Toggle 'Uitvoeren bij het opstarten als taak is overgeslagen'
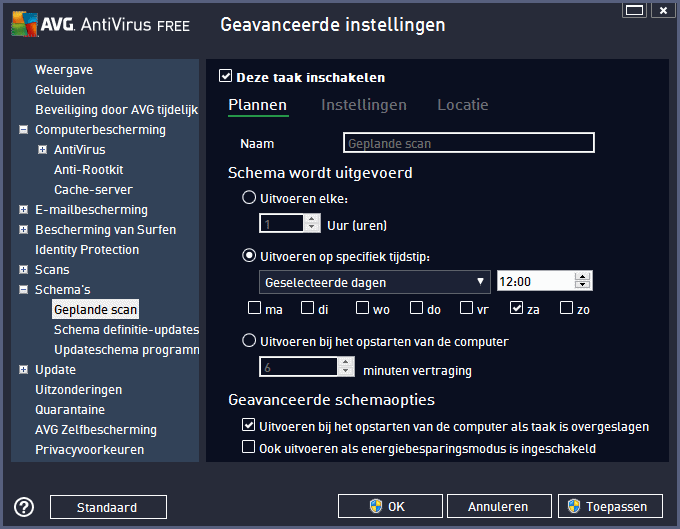680x529 pixels. click(x=248, y=425)
